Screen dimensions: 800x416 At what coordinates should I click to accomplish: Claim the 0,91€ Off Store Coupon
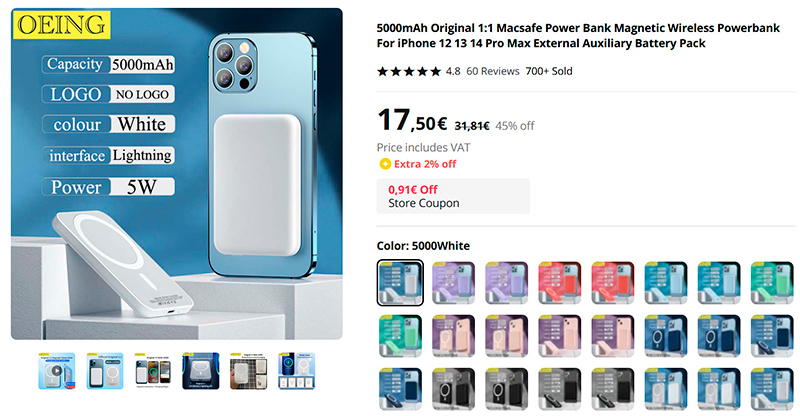pos(453,196)
